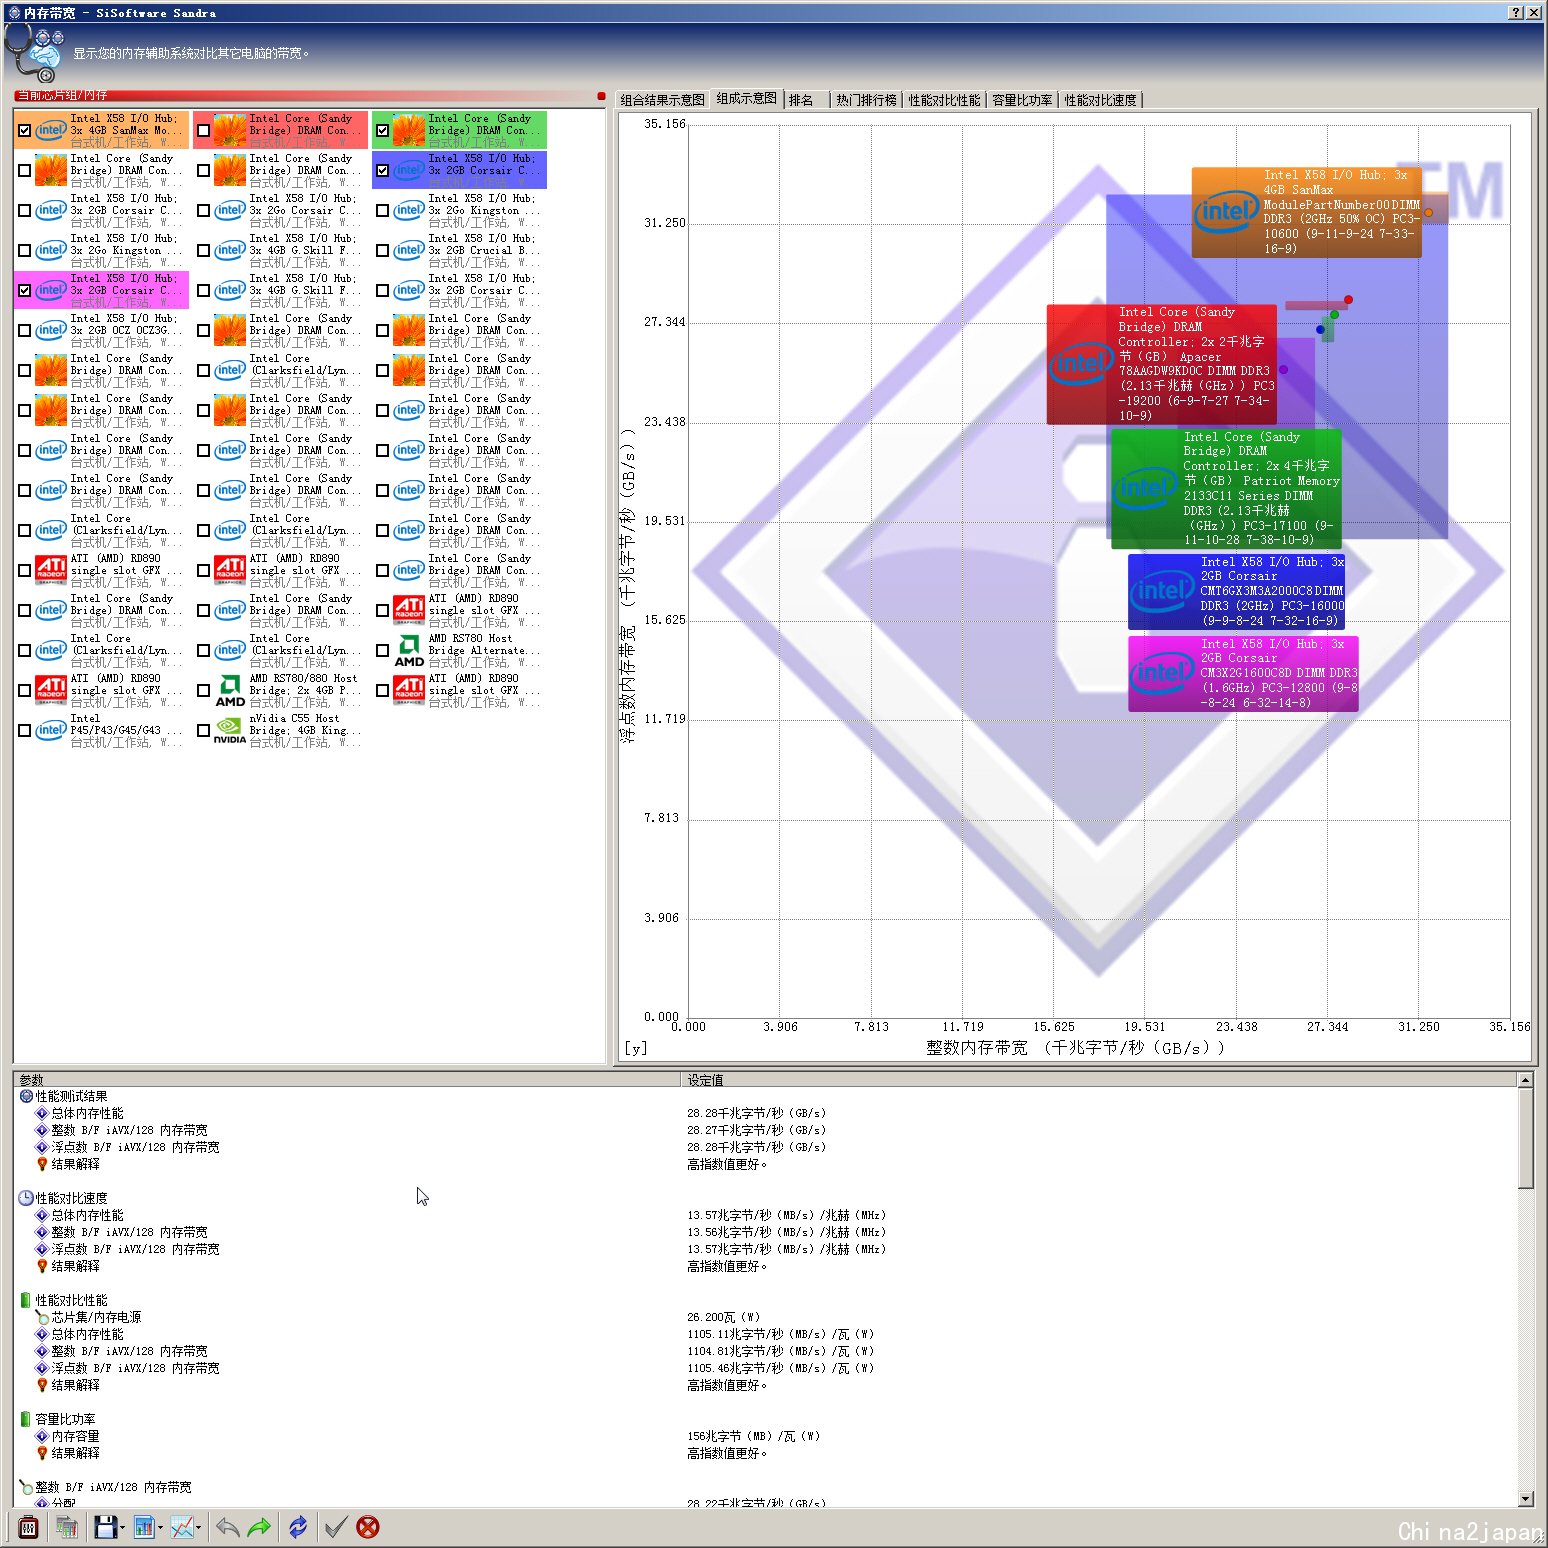This screenshot has width=1548, height=1548.
Task: Click orange Intel X58 SanMax label in chart
Action: point(1306,212)
